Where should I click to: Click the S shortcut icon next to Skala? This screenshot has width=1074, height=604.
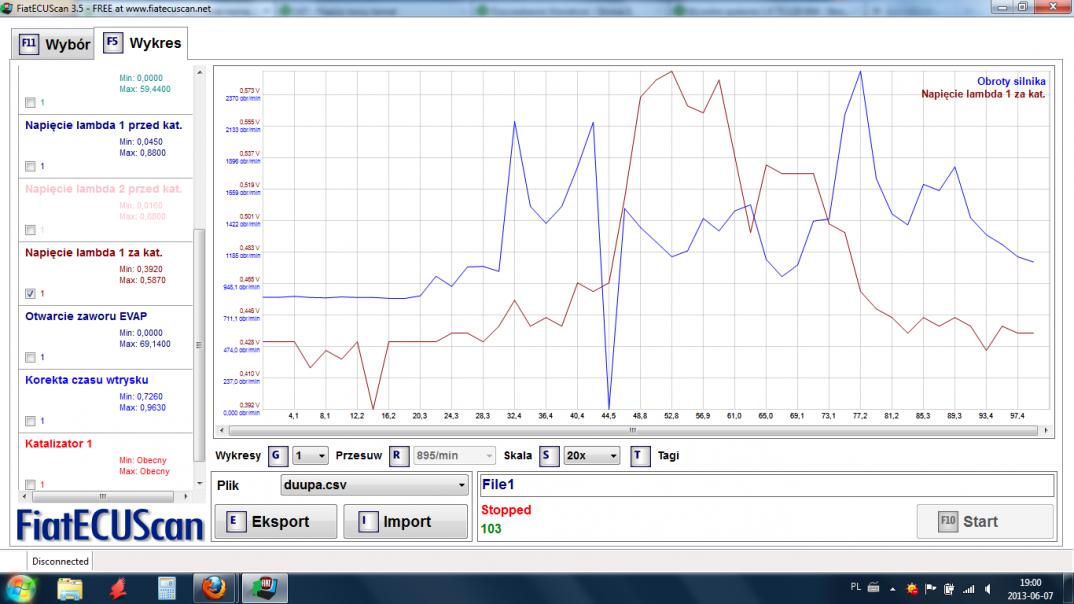click(548, 455)
